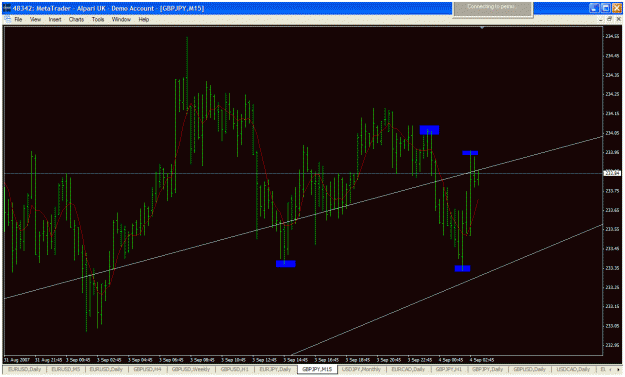Click the 232.95 price axis label

click(x=612, y=345)
